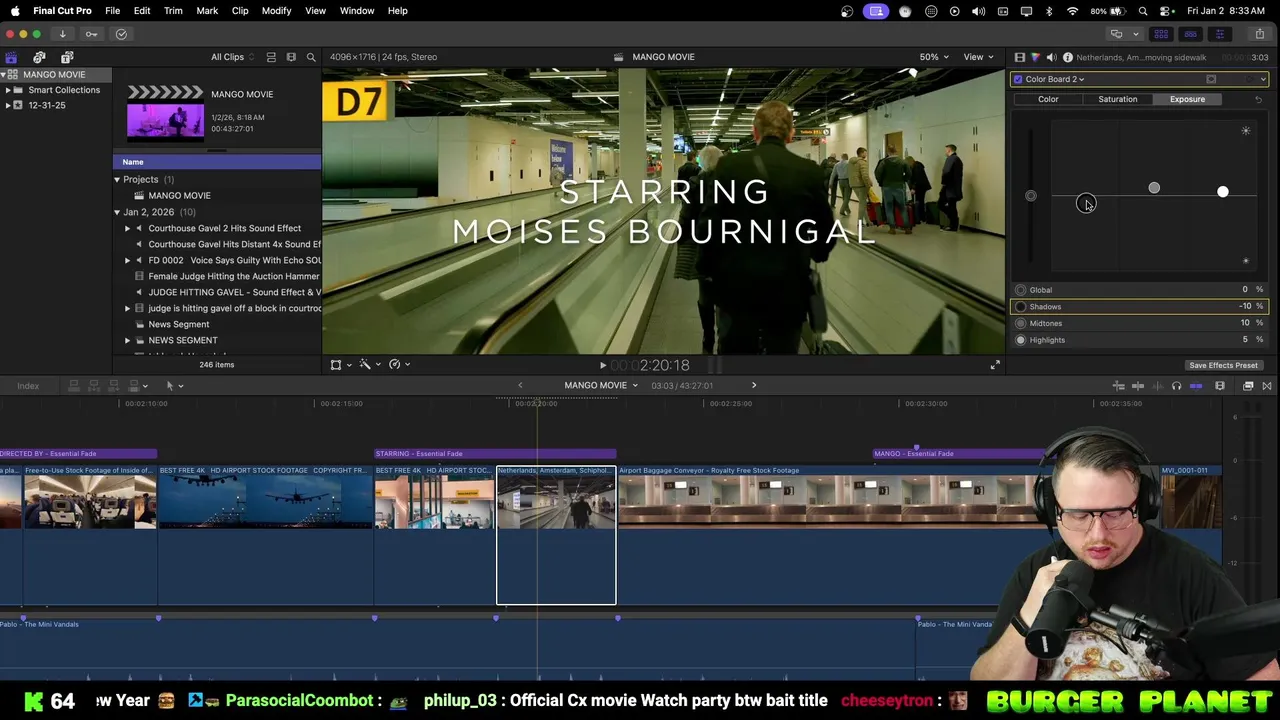The width and height of the screenshot is (1280, 720).
Task: Open clip appearance and filtering options
Action: [291, 57]
